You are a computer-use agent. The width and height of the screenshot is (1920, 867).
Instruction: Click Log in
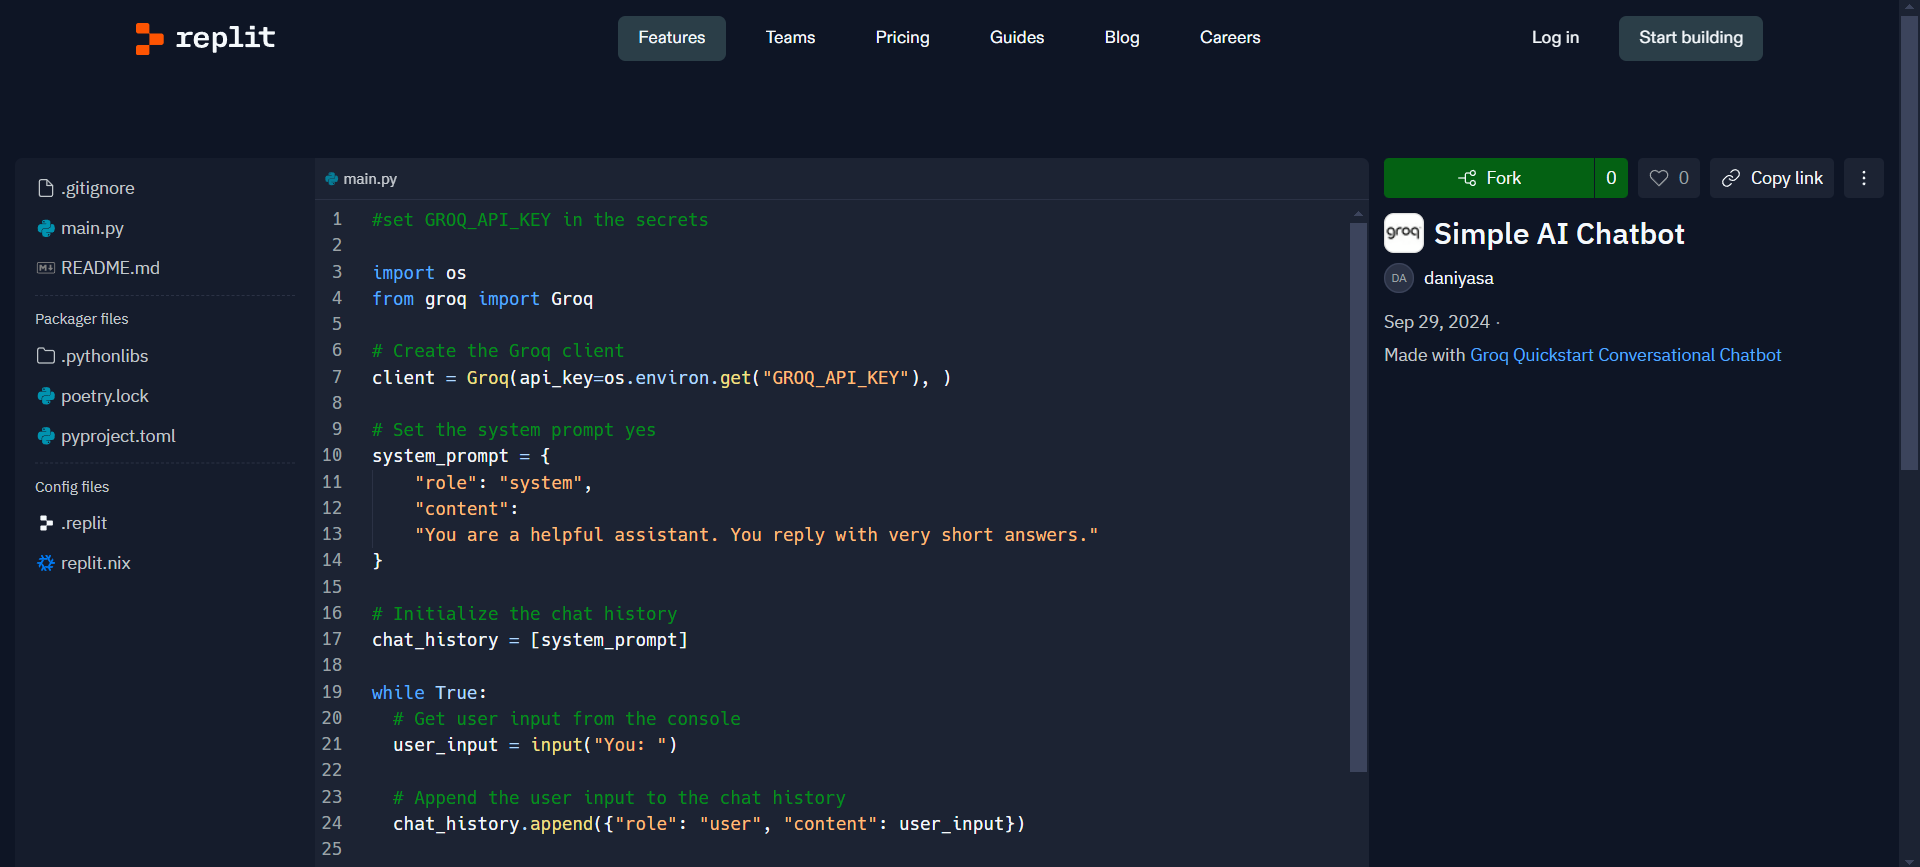click(x=1555, y=38)
